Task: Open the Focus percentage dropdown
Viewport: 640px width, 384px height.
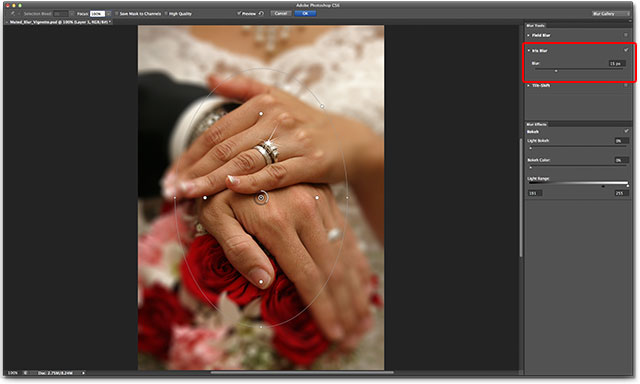Action: click(x=109, y=13)
